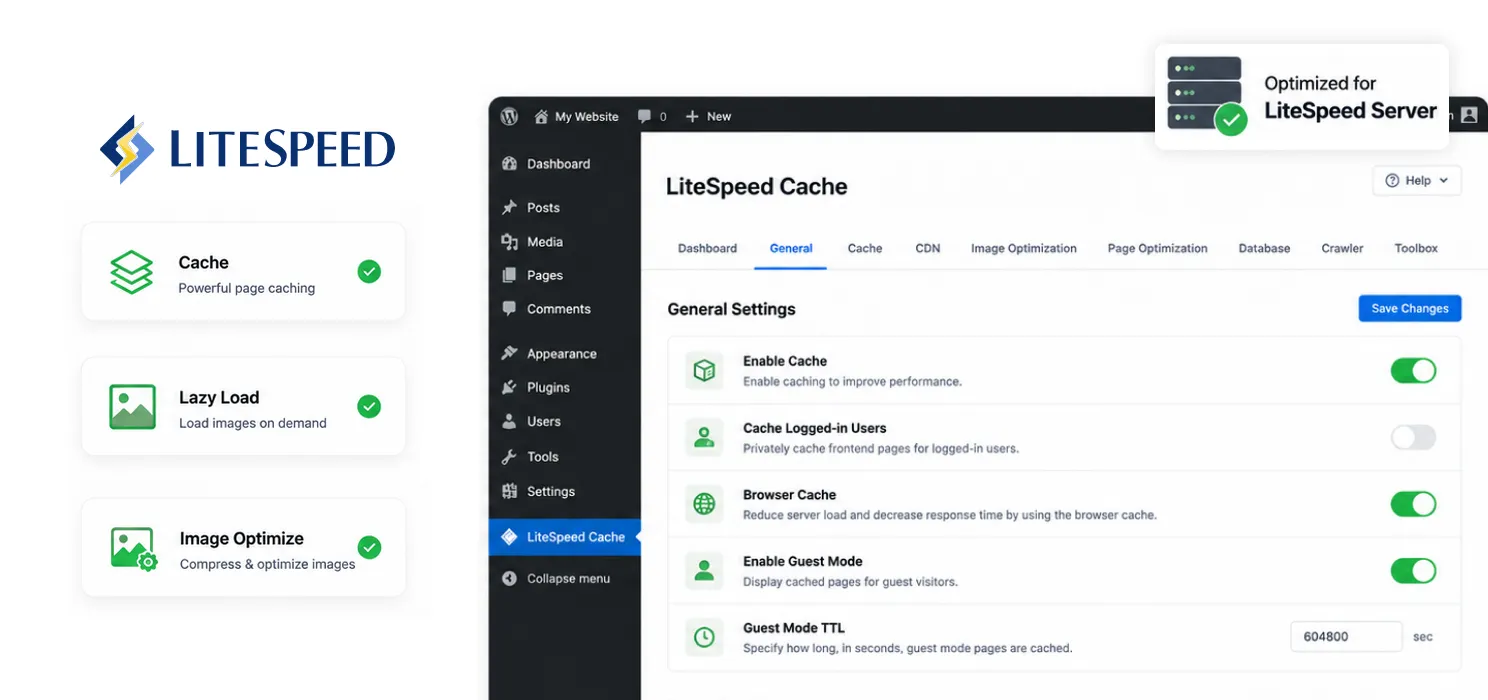Click the Browser Cache globe icon
This screenshot has width=1488, height=700.
(x=704, y=504)
